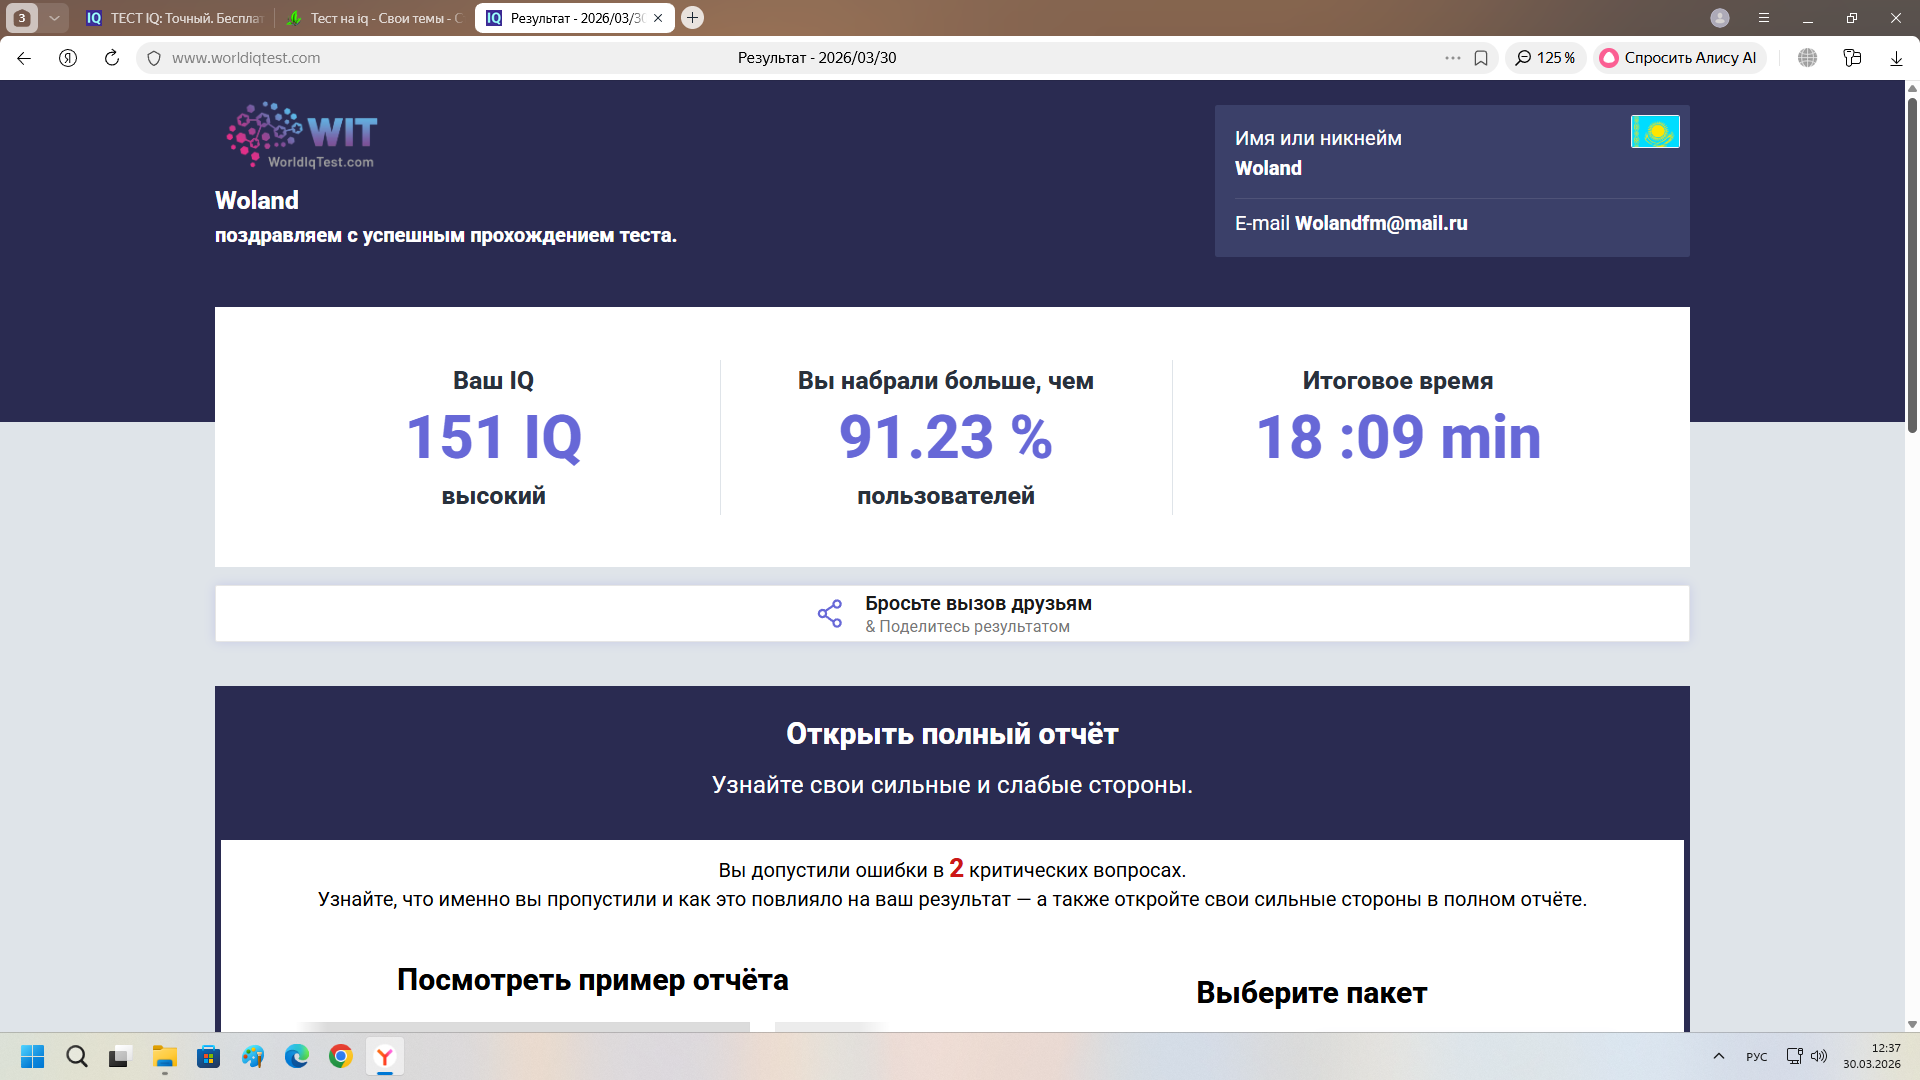Screen dimensions: 1920x1080
Task: Click the bookmark icon in the address bar
Action: point(1481,58)
